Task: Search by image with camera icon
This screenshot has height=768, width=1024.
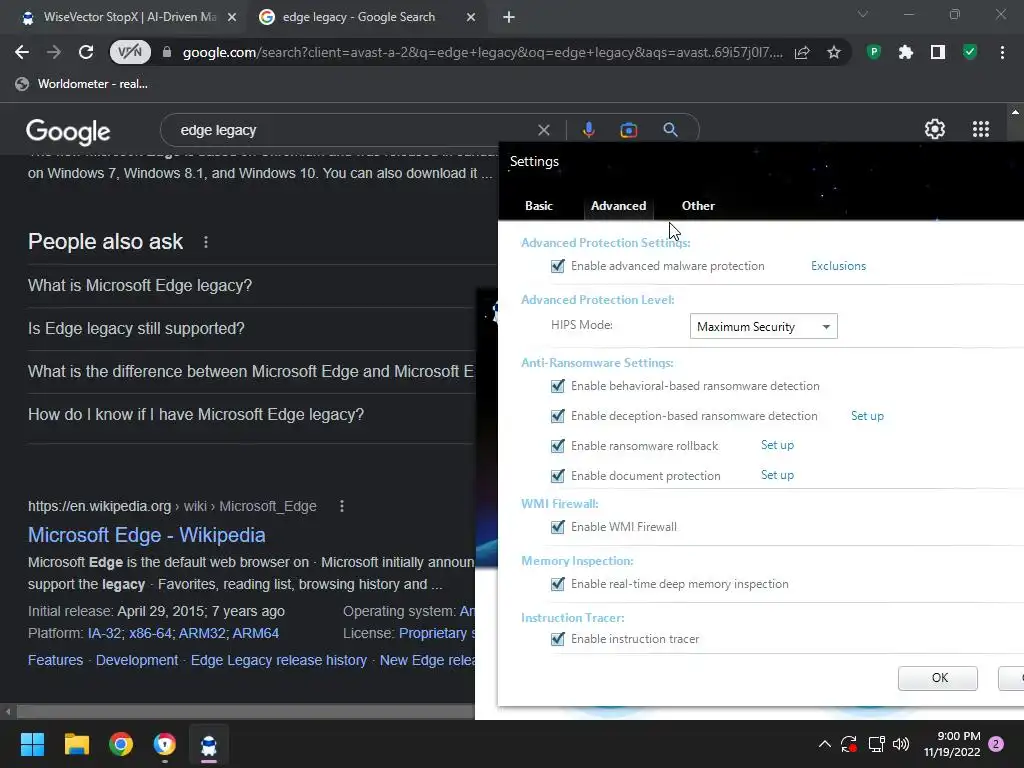Action: click(x=628, y=130)
